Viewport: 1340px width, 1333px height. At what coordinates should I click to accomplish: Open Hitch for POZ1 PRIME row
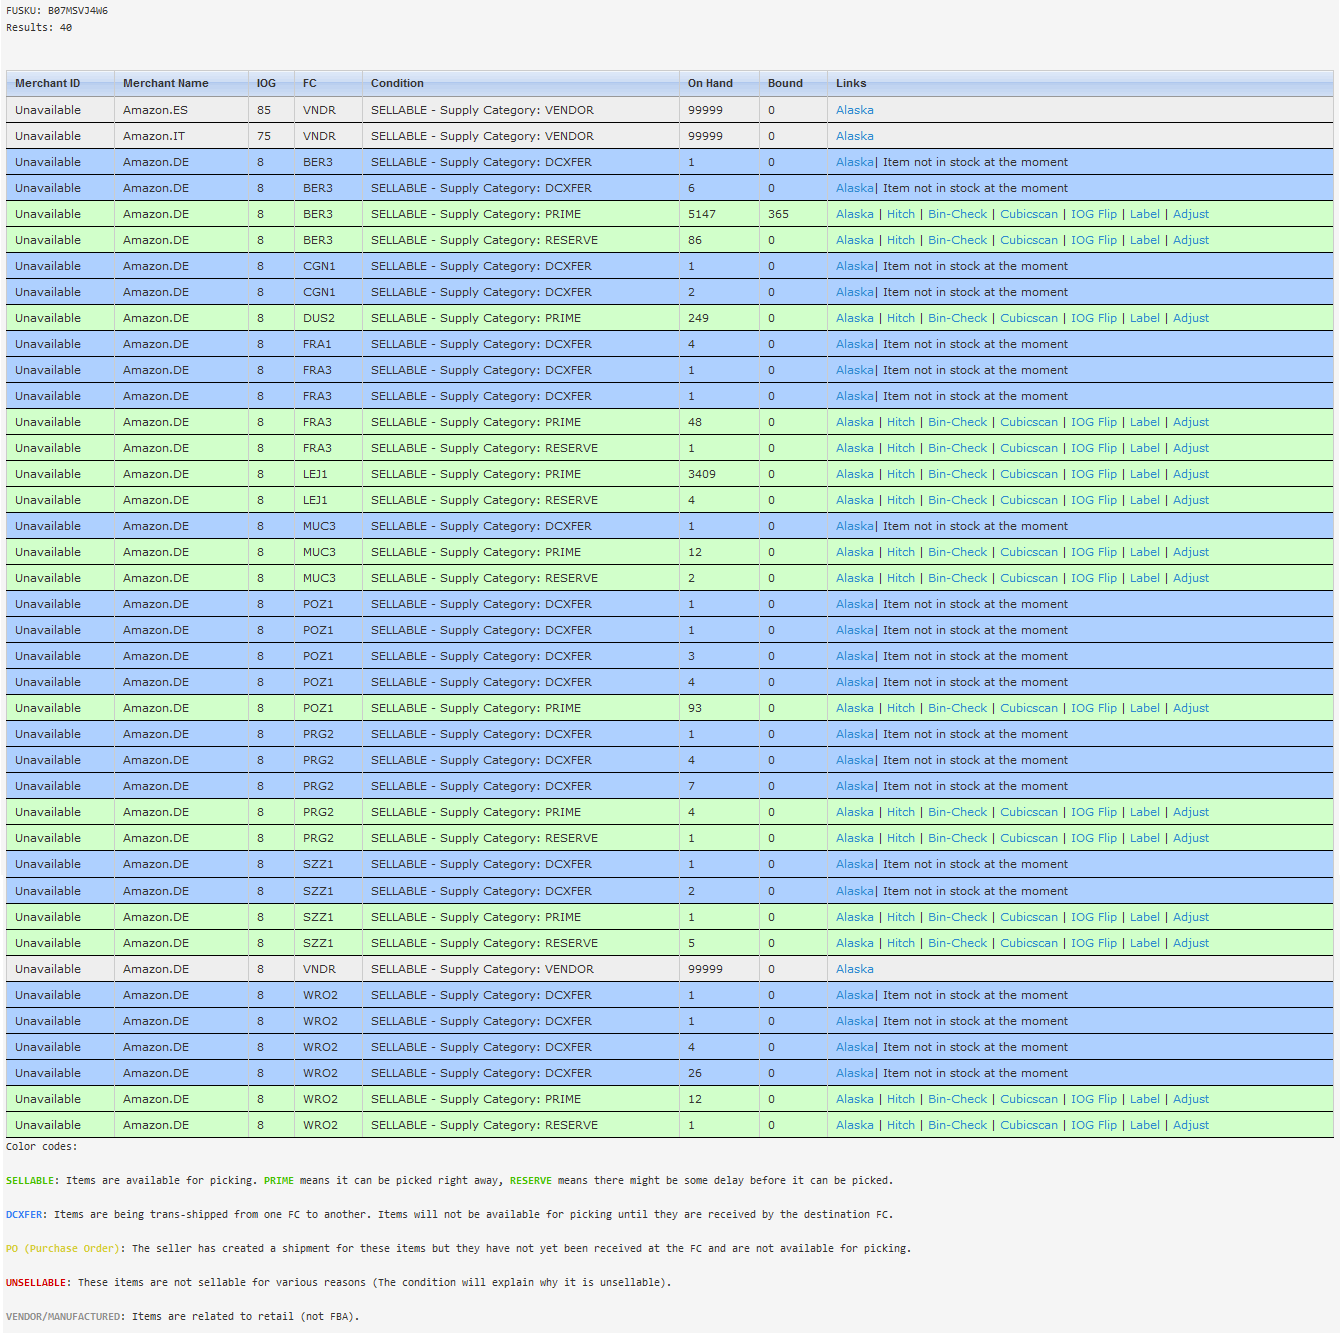(900, 708)
